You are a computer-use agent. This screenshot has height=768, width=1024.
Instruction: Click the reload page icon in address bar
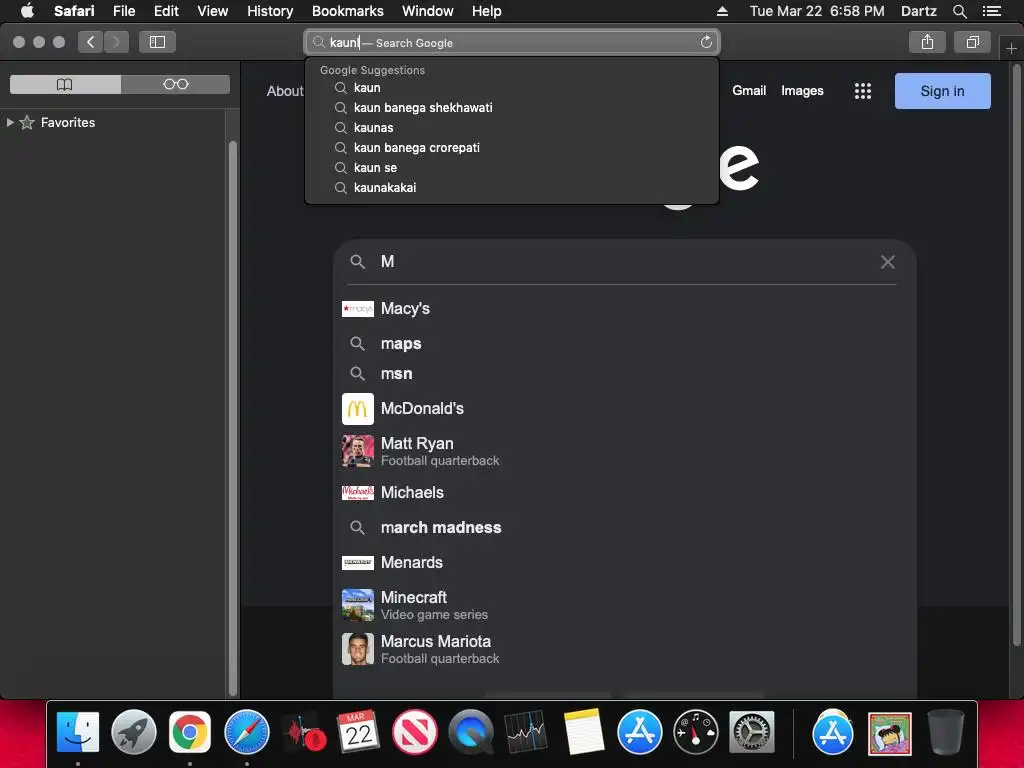(706, 42)
